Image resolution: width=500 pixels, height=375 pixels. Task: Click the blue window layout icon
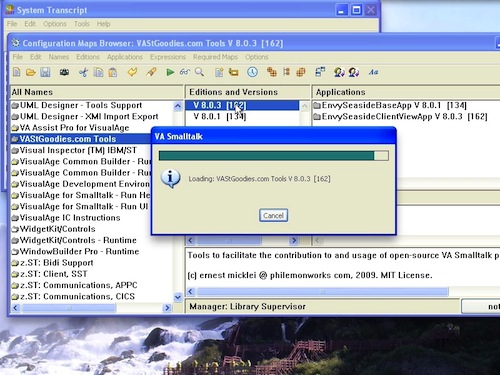pos(320,72)
